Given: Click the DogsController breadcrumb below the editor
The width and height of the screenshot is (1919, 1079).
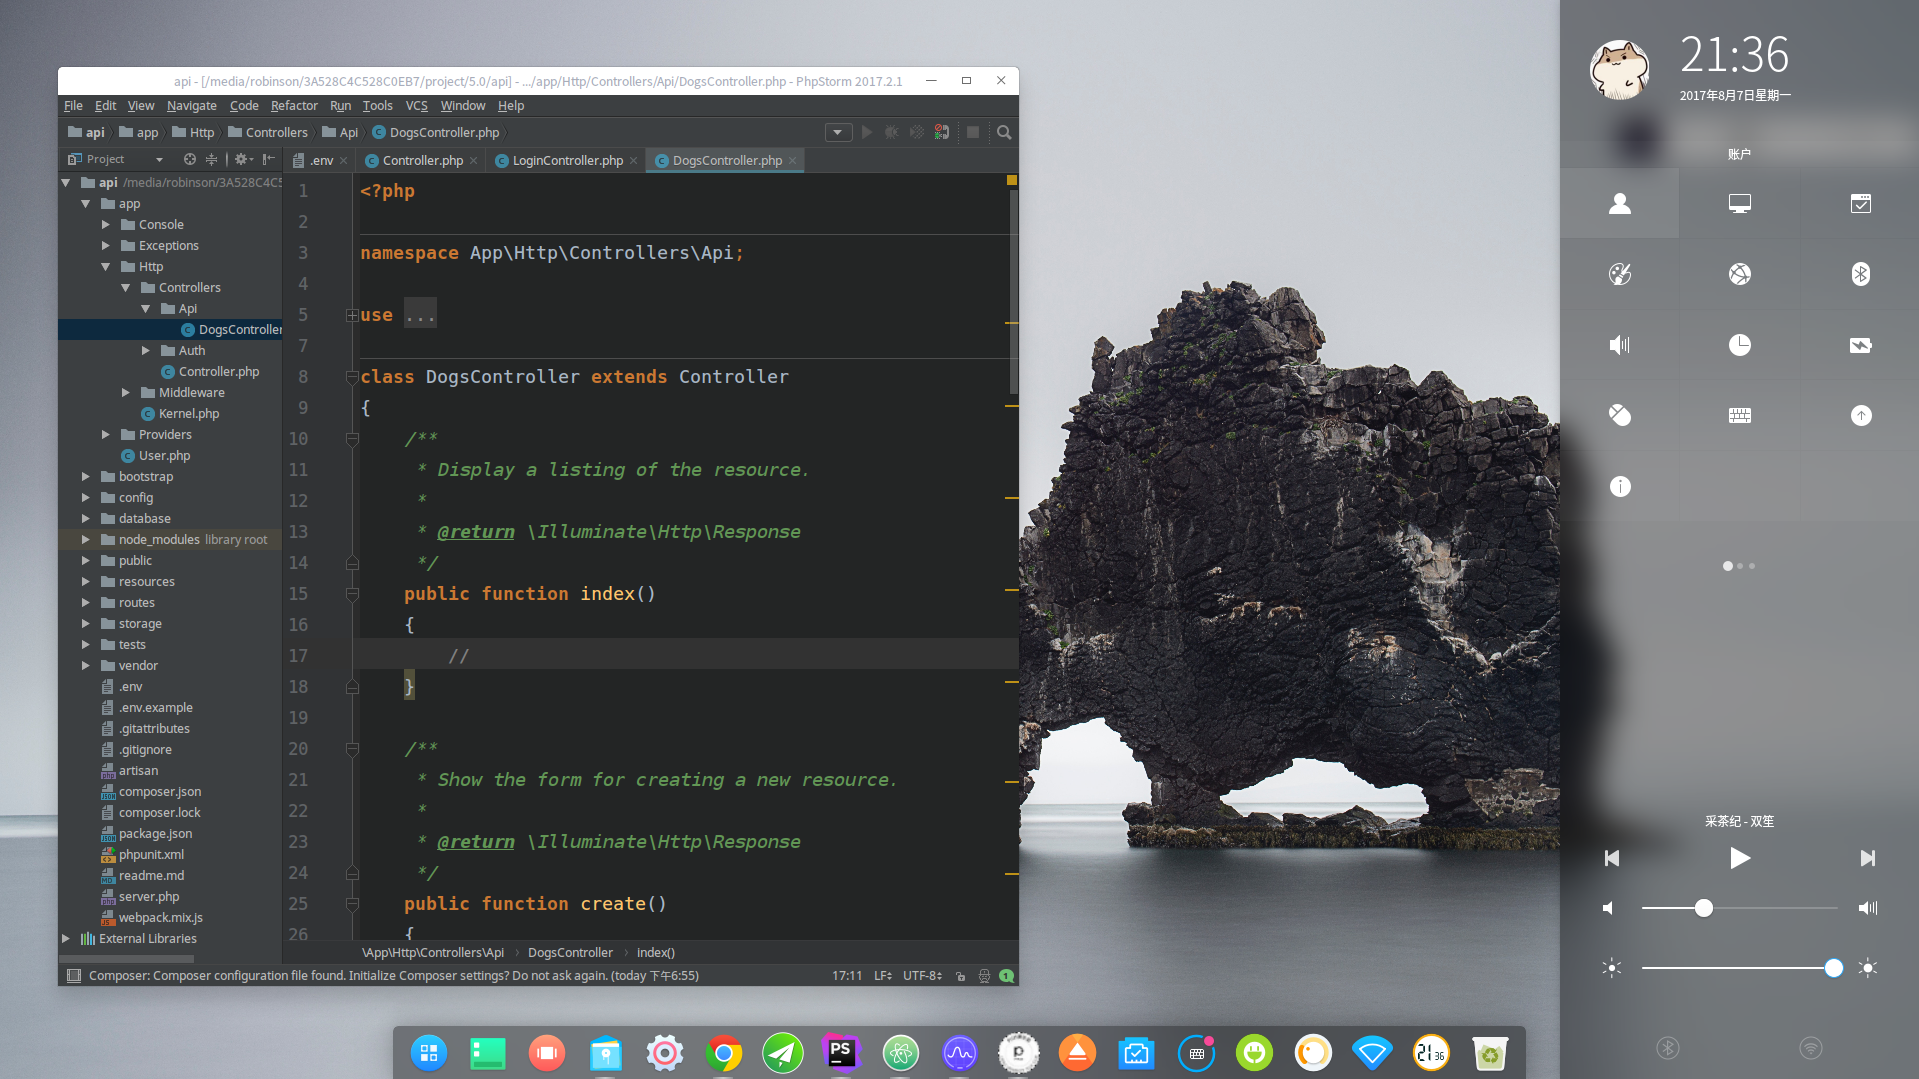Looking at the screenshot, I should tap(570, 953).
